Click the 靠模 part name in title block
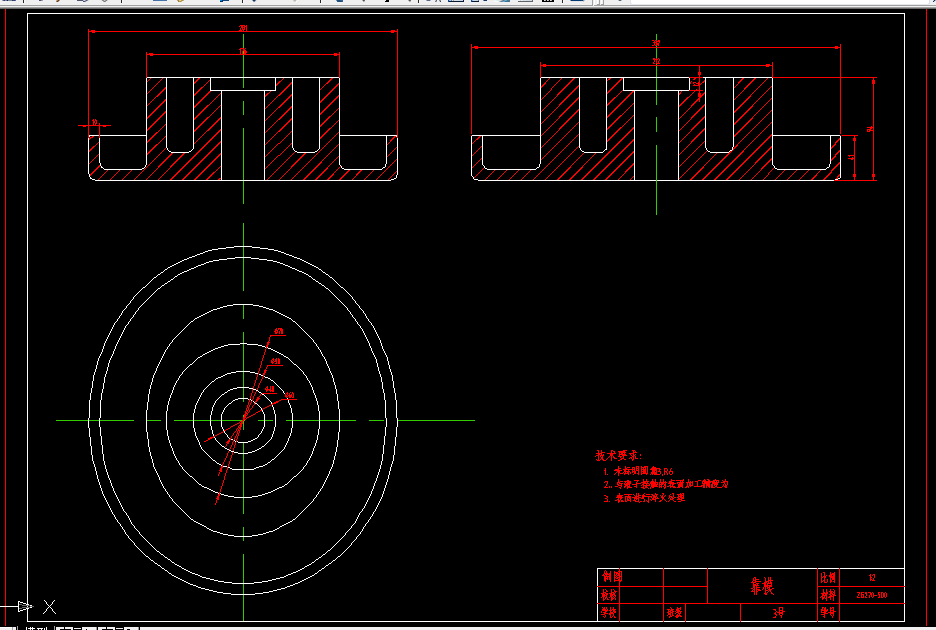 762,586
